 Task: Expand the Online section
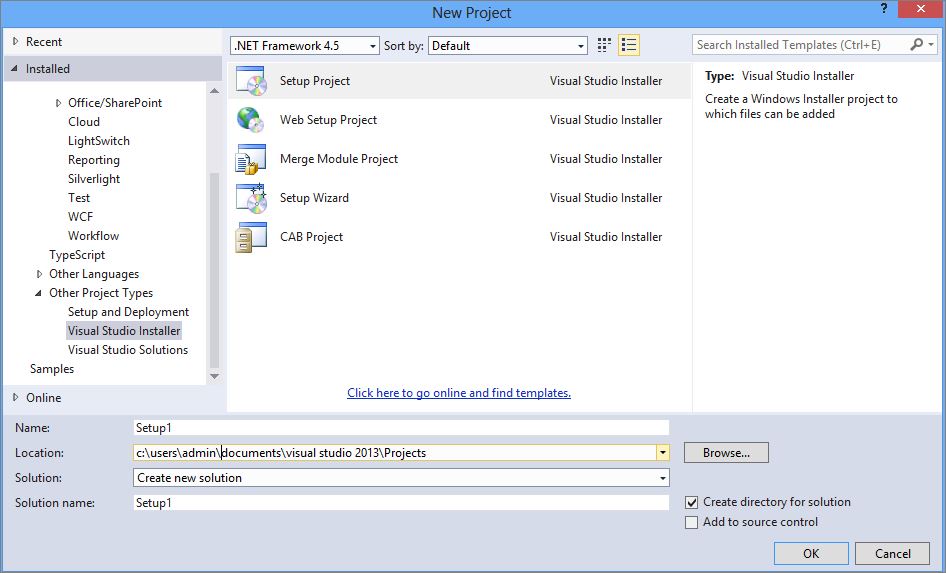[x=16, y=397]
